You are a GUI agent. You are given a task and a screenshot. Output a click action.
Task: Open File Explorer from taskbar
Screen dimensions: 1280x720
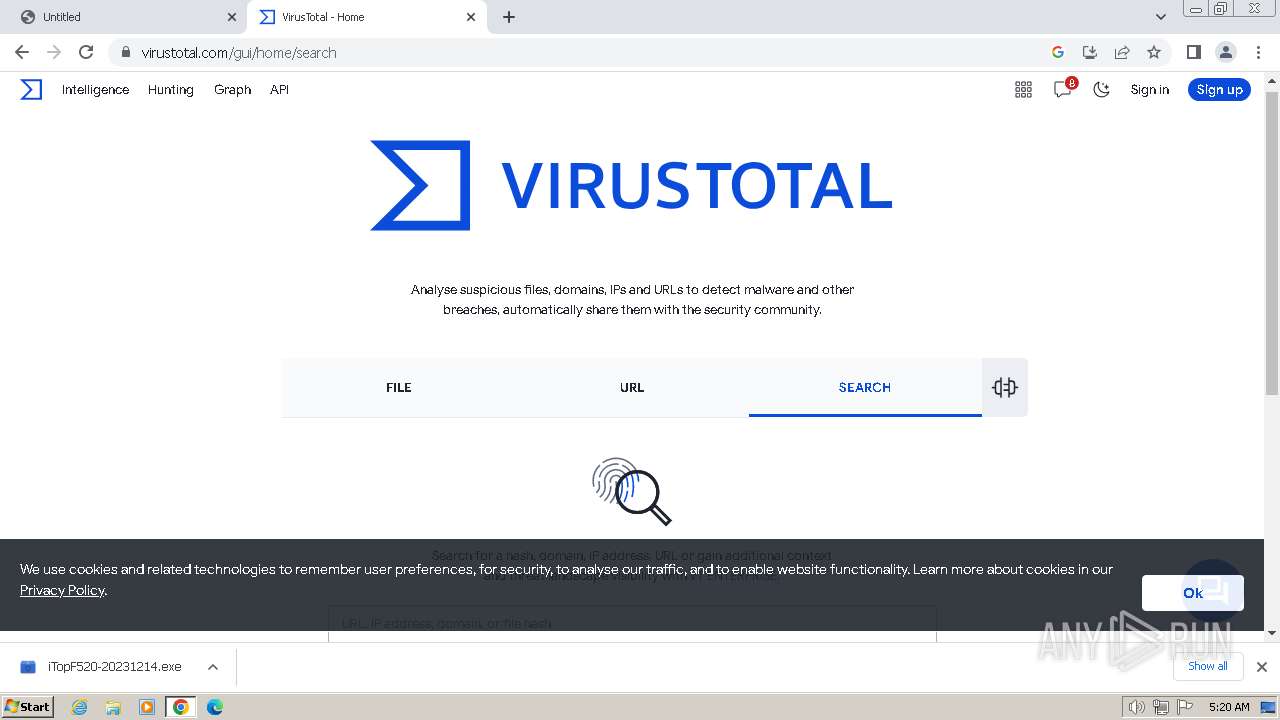coord(113,707)
